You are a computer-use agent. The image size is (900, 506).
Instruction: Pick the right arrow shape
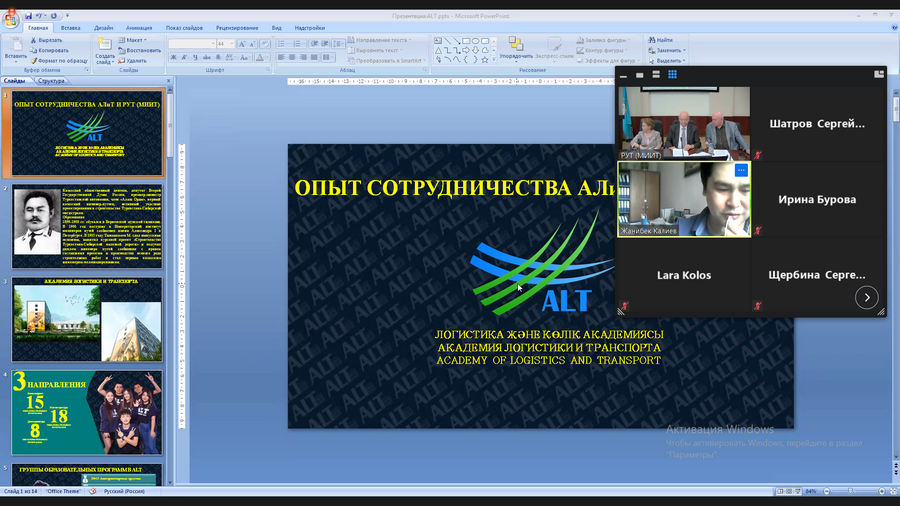(x=466, y=50)
